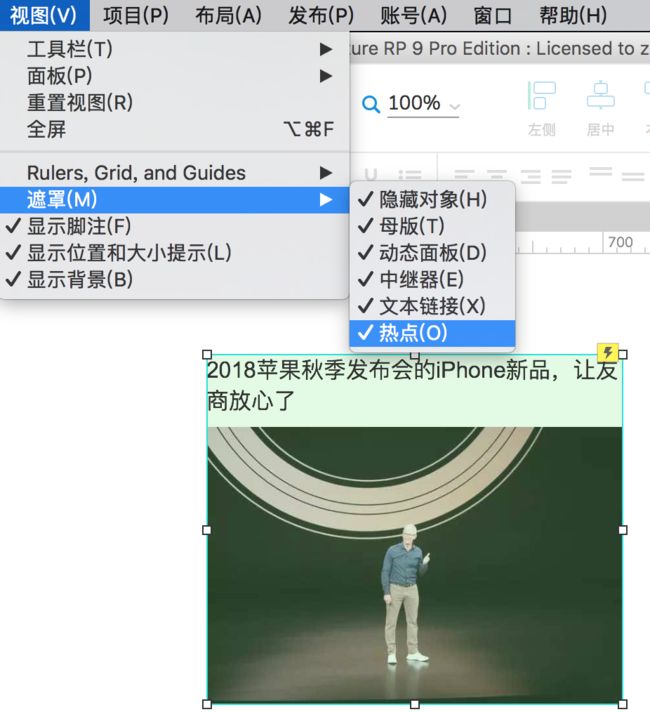Open the 发布(P) menu

[x=321, y=15]
